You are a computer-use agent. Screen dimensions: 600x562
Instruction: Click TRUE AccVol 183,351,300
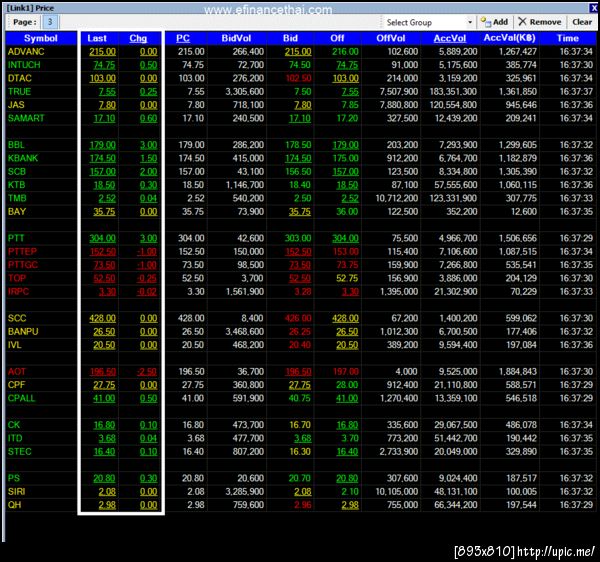pyautogui.click(x=453, y=92)
